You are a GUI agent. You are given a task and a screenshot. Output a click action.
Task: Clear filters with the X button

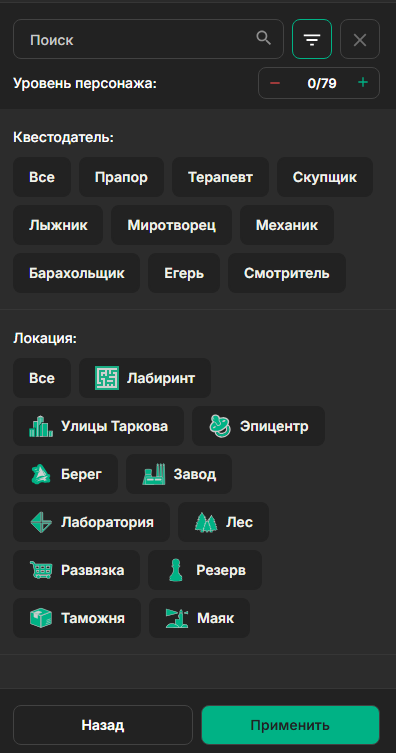pyautogui.click(x=360, y=39)
